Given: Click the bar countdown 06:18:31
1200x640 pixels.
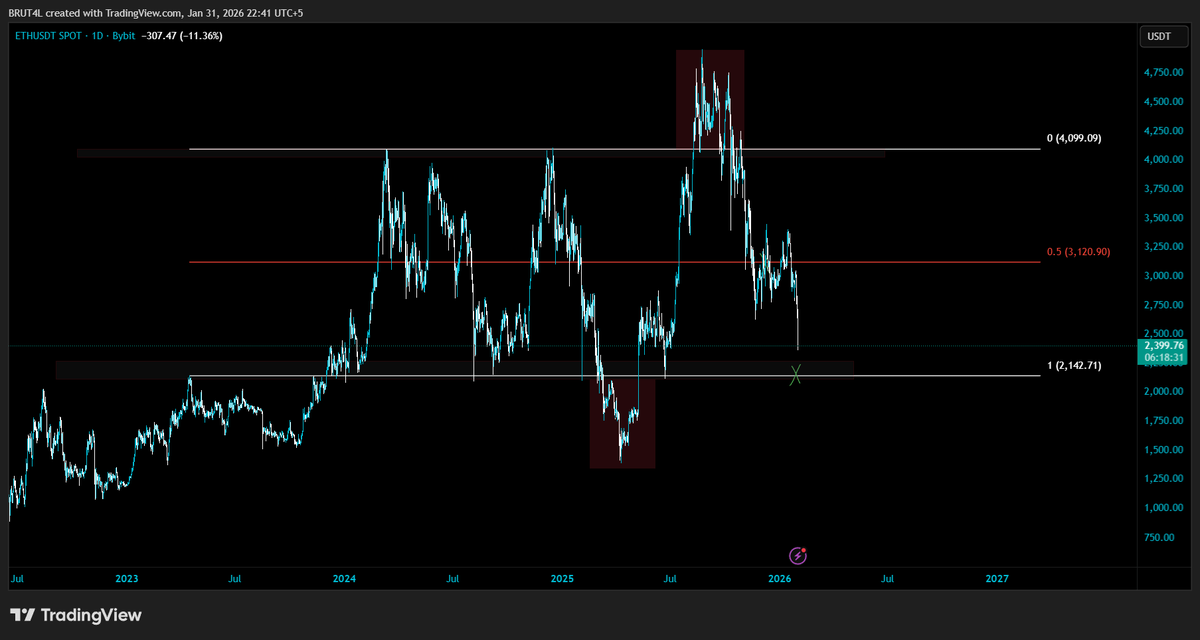Looking at the screenshot, I should click(x=1163, y=357).
